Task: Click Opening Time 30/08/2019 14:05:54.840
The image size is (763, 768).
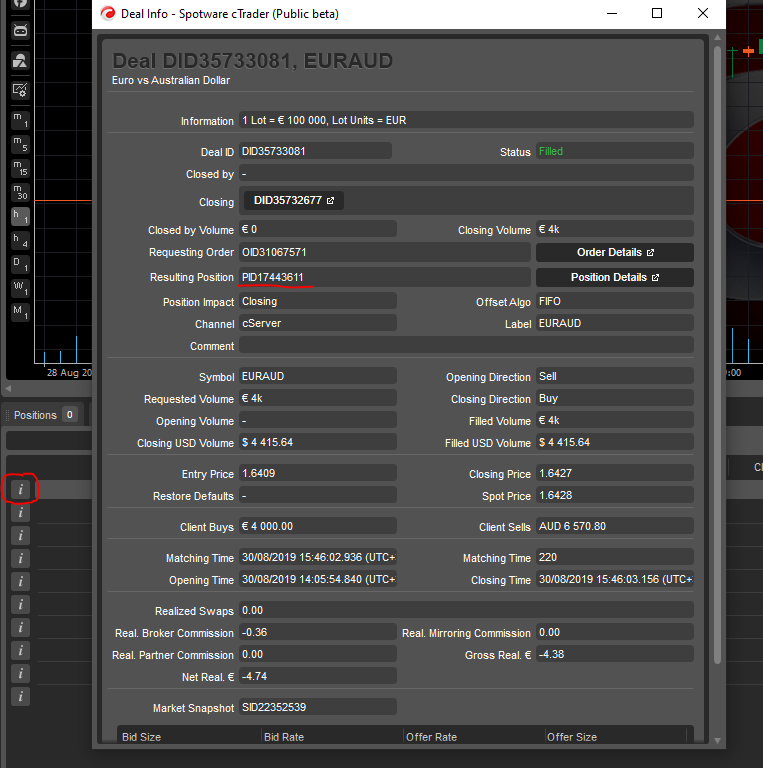Action: tap(318, 579)
